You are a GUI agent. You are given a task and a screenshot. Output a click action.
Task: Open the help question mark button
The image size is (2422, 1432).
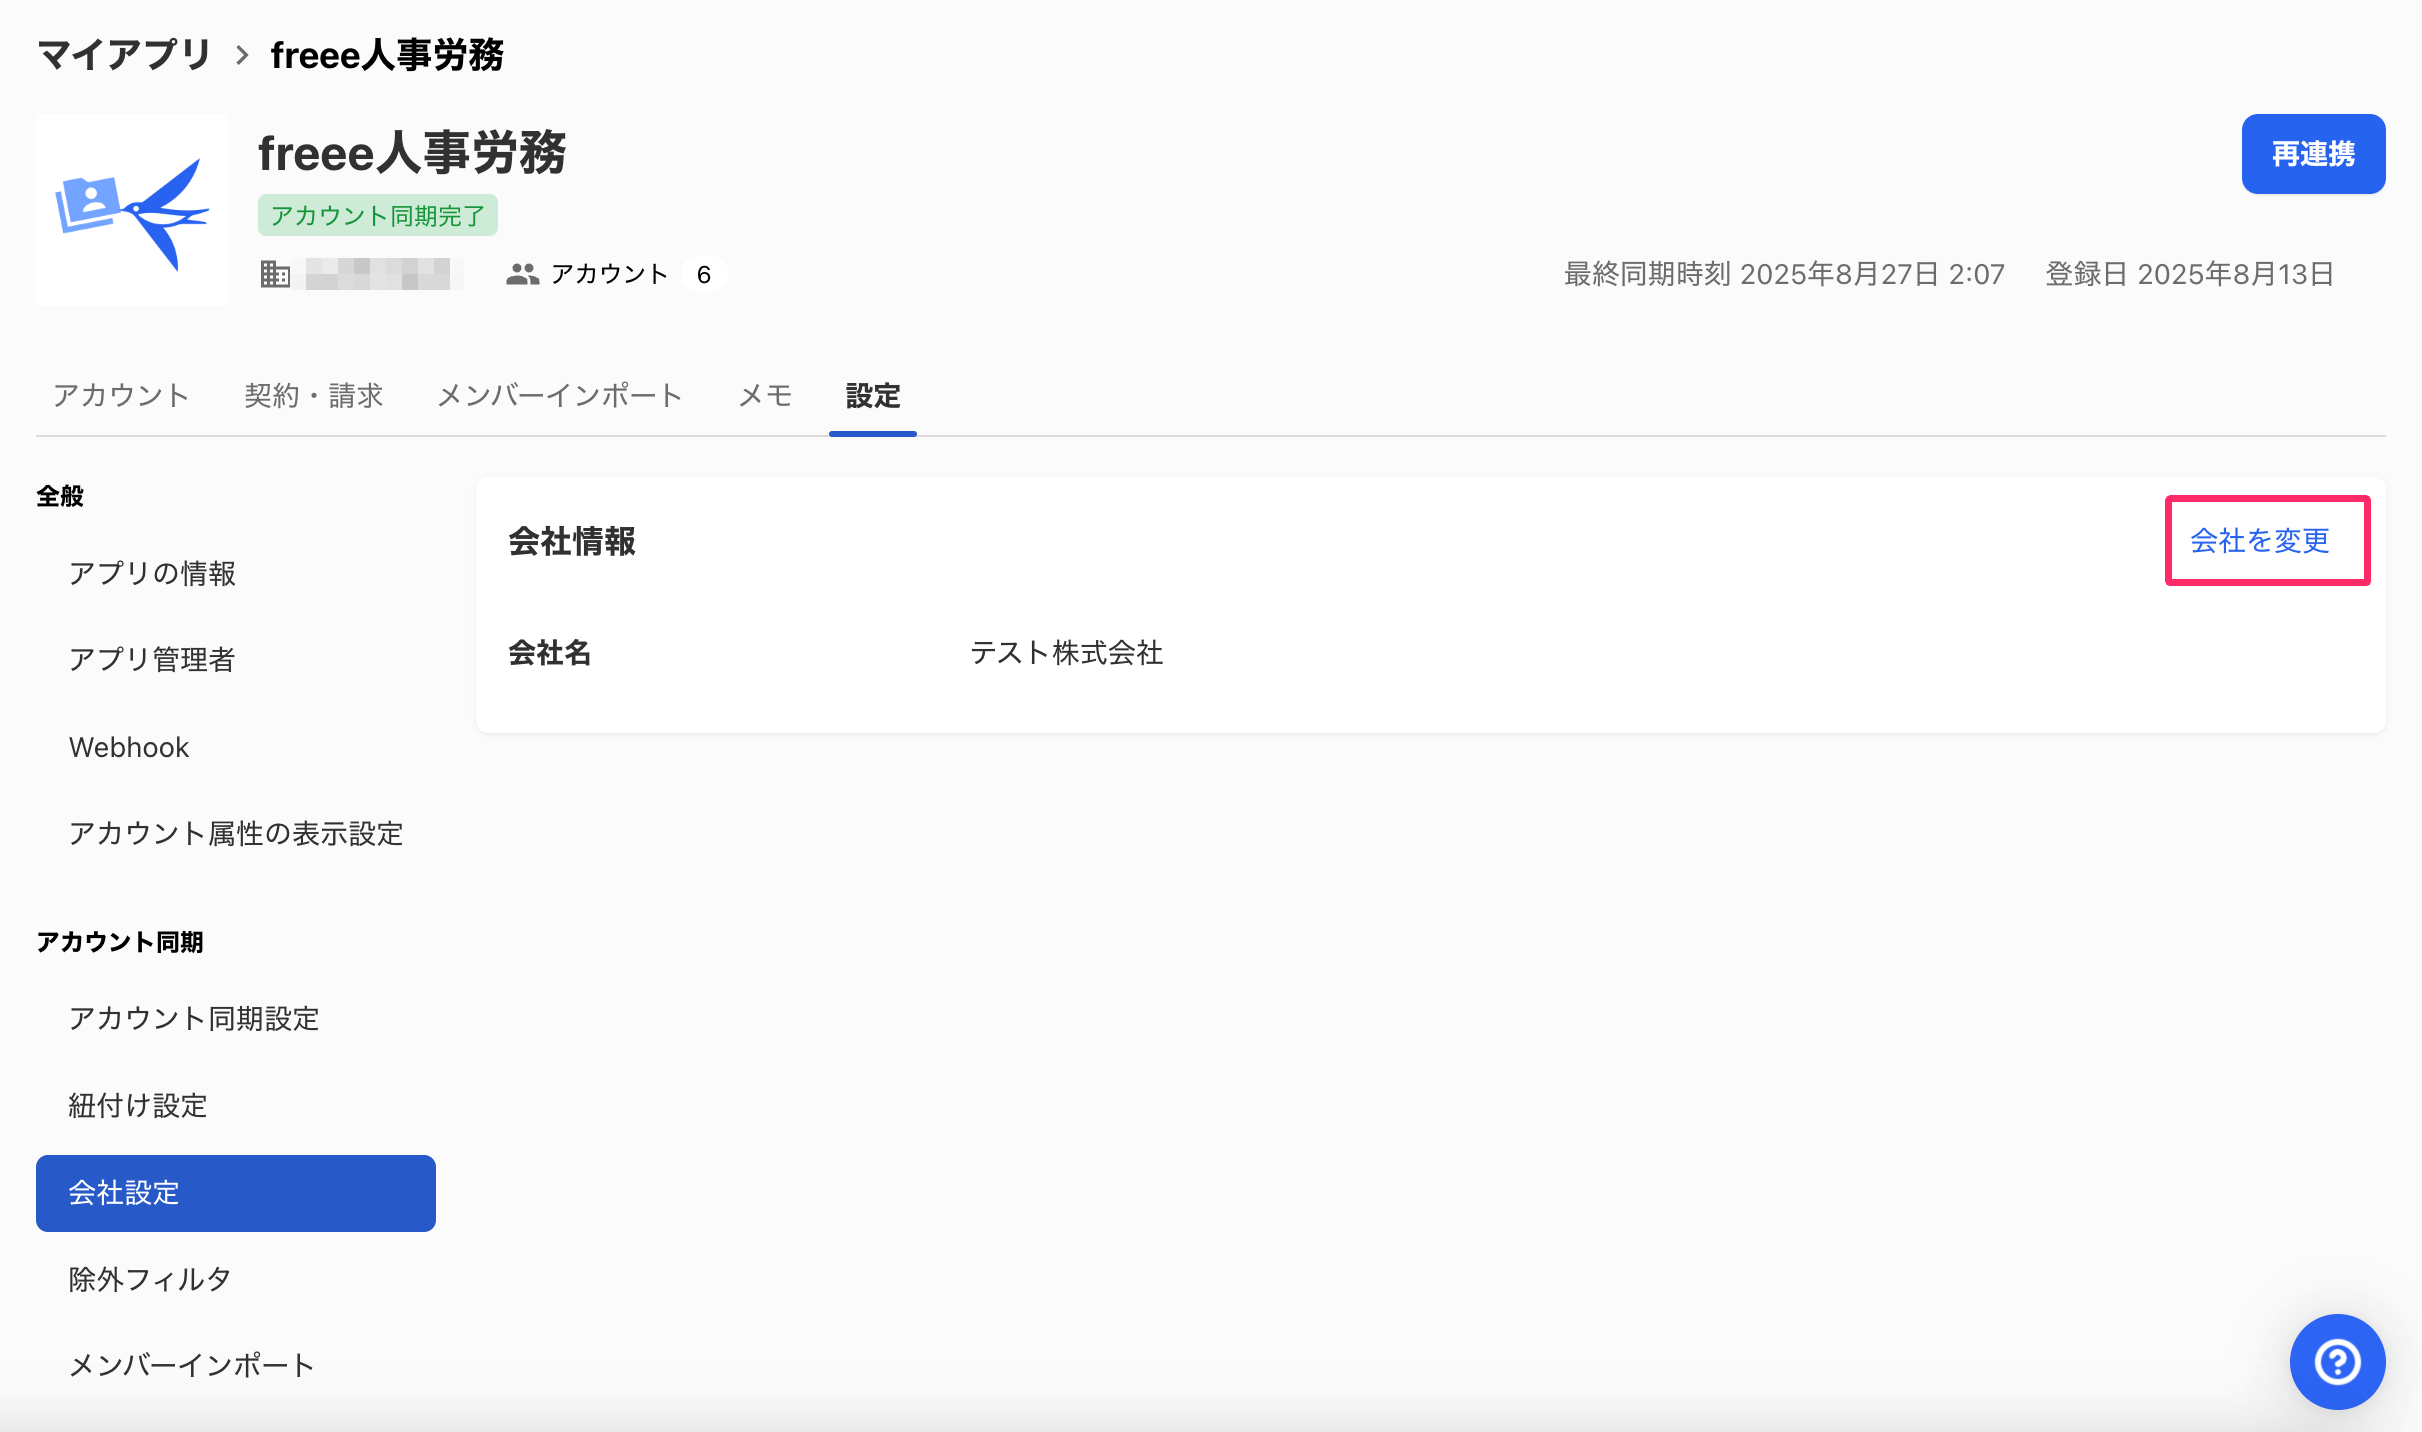[x=2337, y=1361]
